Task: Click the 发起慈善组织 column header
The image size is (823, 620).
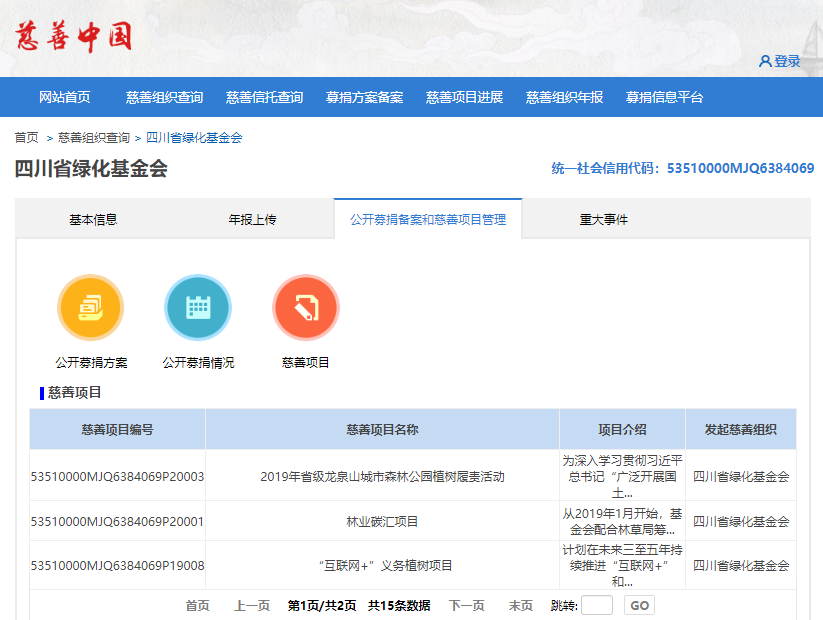Action: (741, 429)
